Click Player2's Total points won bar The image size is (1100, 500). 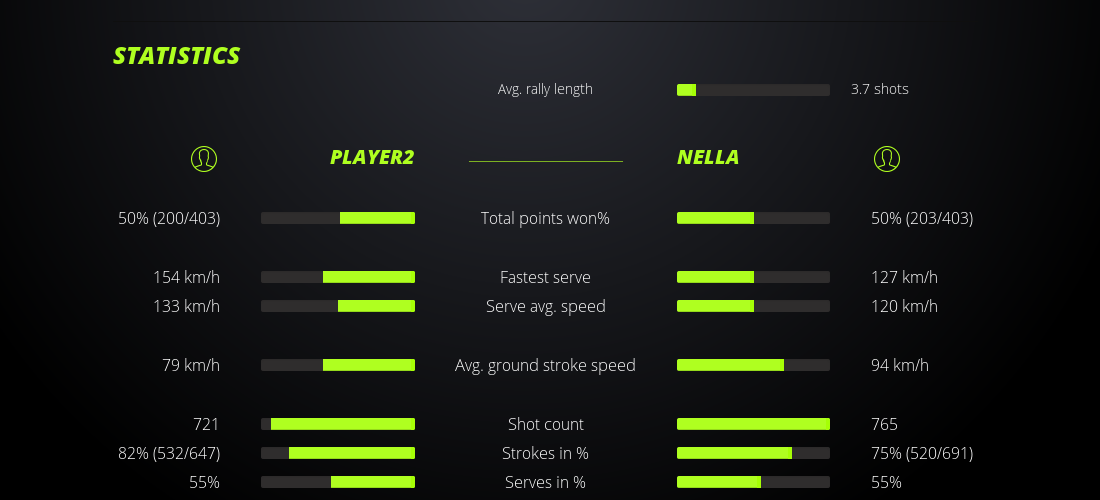tap(338, 218)
